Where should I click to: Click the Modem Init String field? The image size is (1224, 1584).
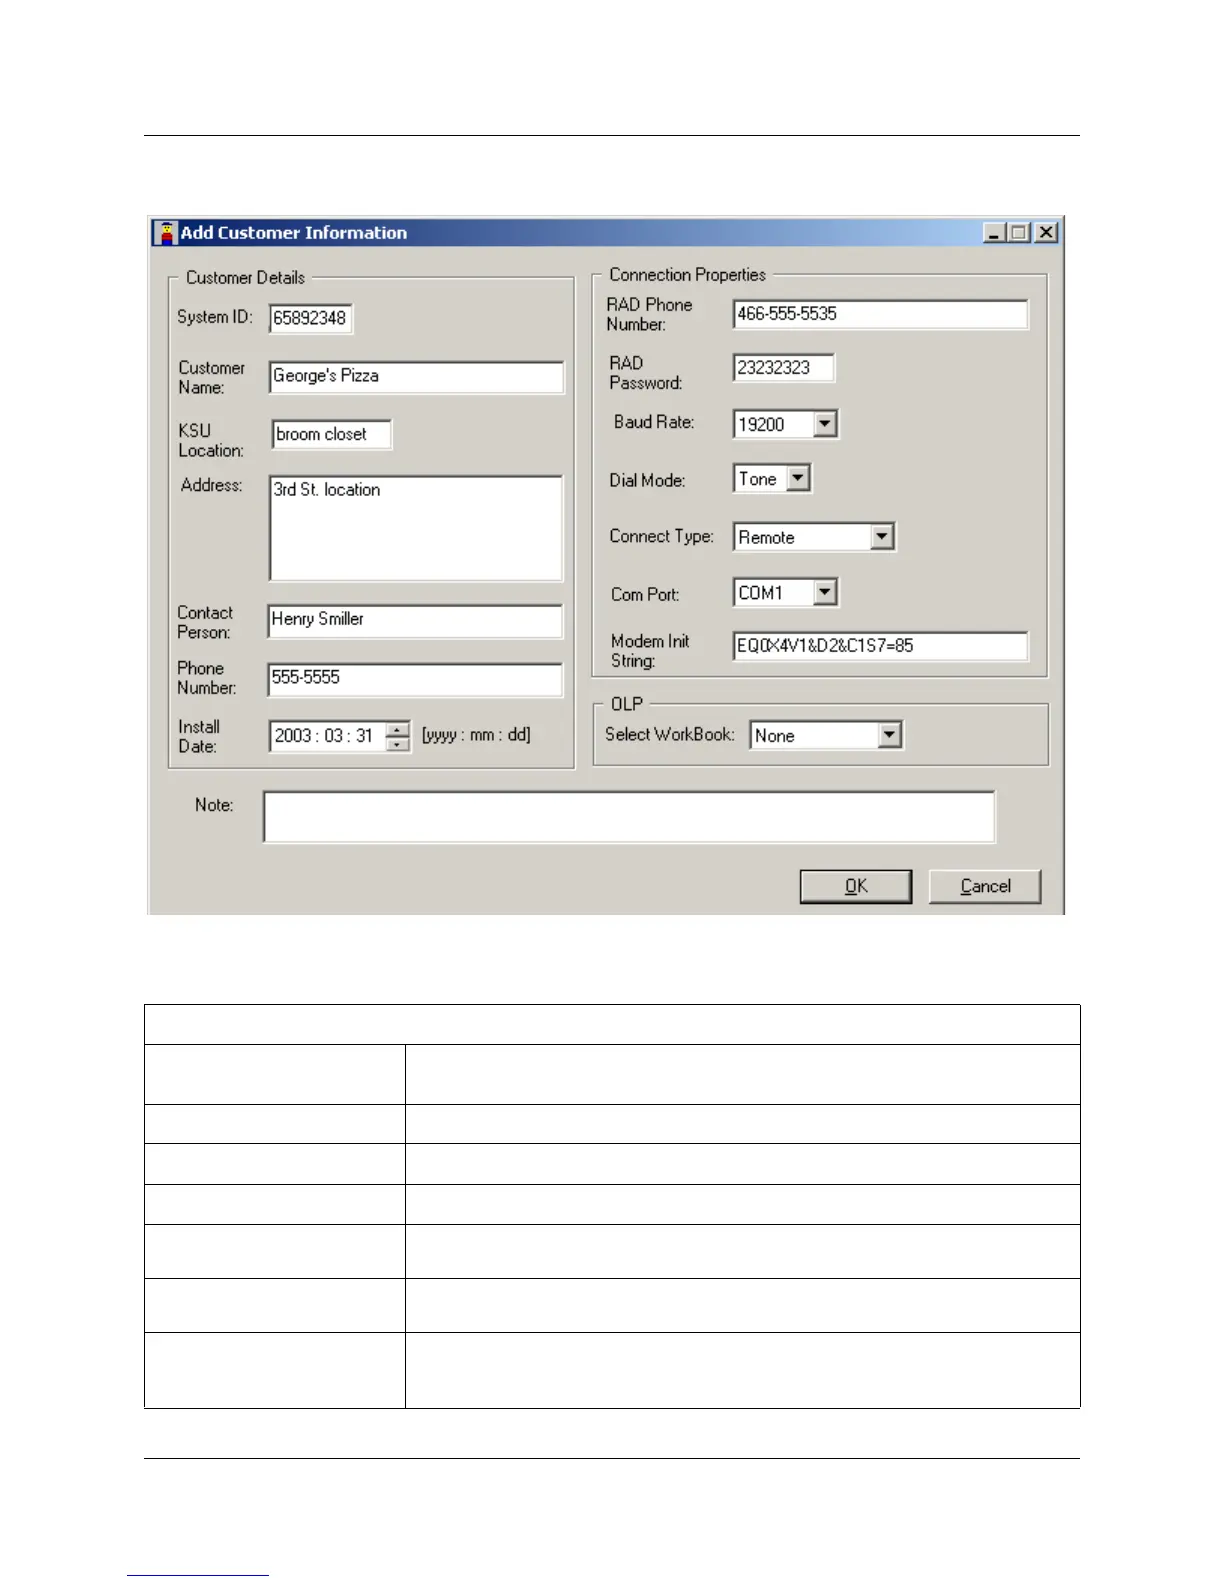click(x=880, y=646)
